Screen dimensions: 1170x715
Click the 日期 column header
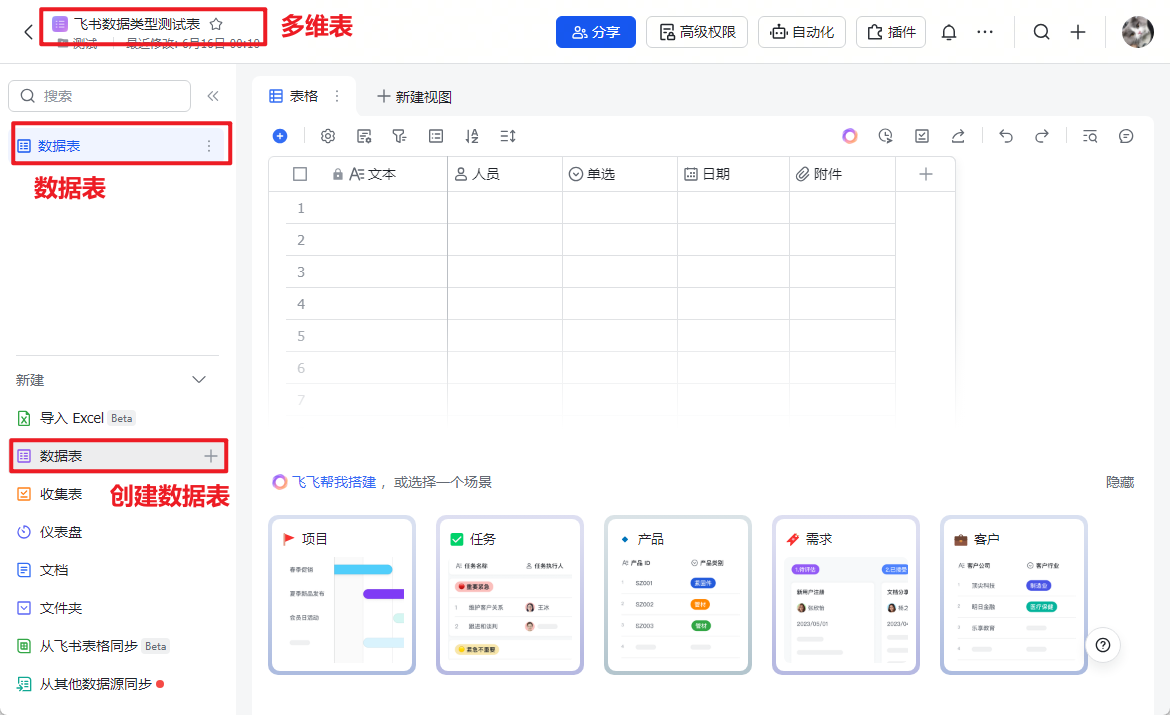[733, 174]
